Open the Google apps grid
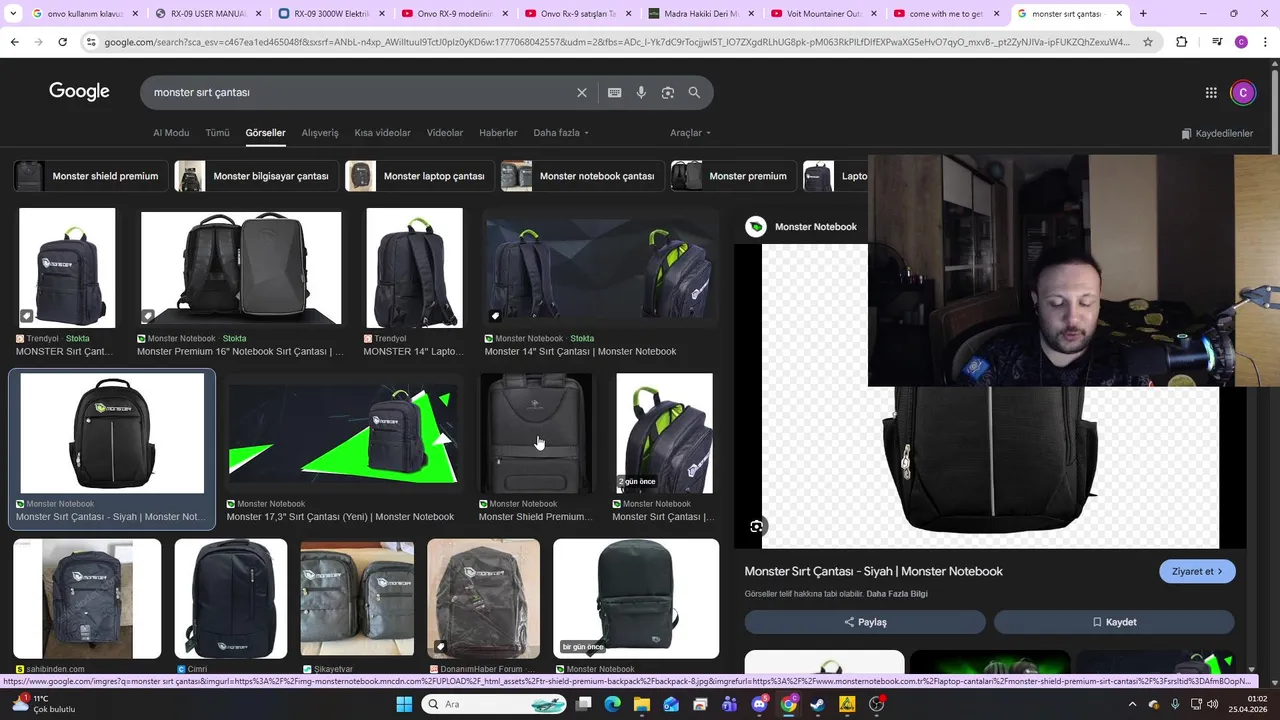Image resolution: width=1280 pixels, height=720 pixels. [1211, 92]
